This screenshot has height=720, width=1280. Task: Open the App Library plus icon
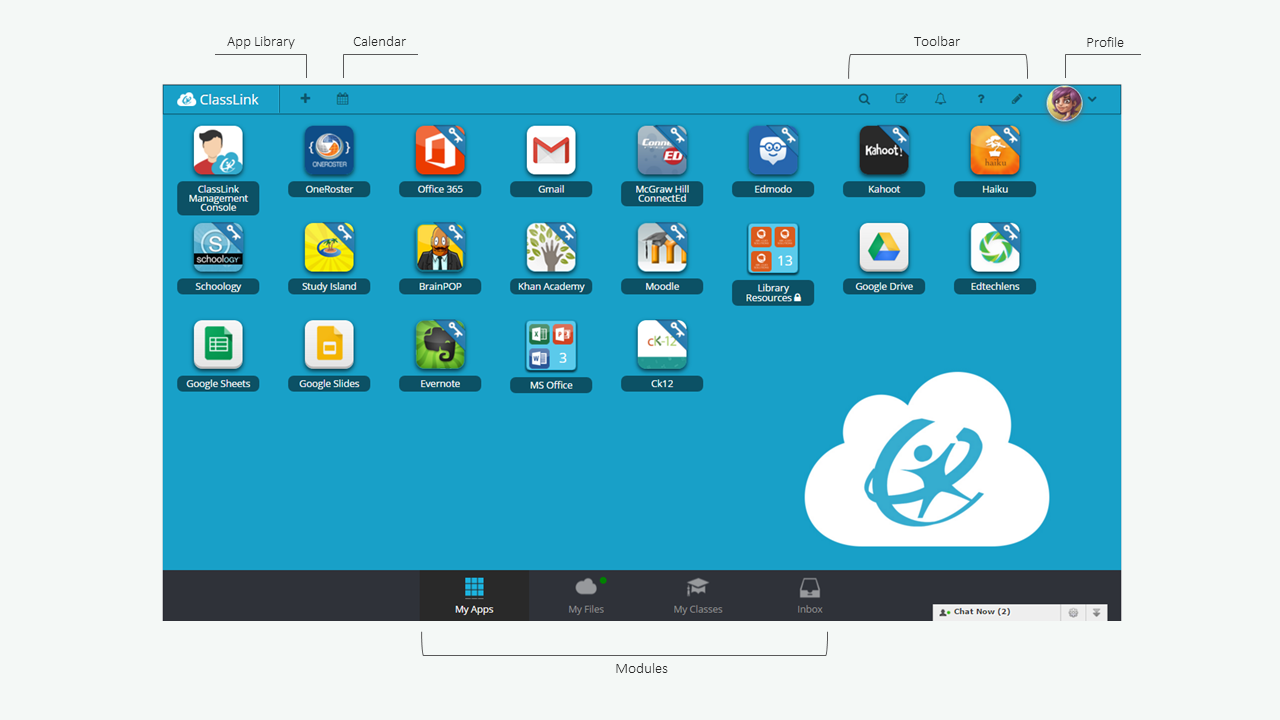click(x=305, y=99)
